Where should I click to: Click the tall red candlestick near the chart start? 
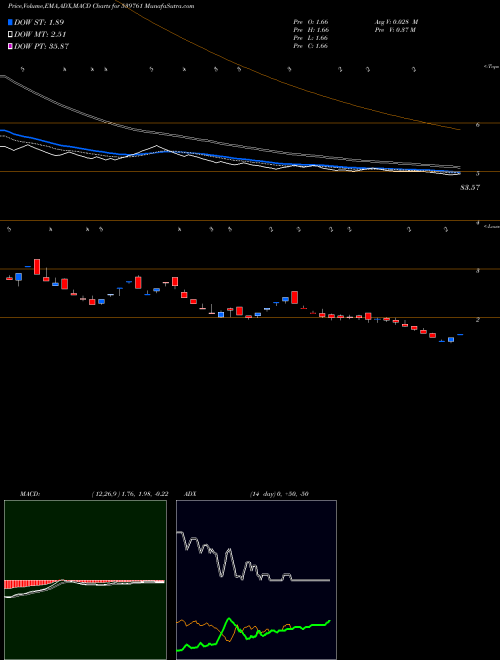coord(37,267)
